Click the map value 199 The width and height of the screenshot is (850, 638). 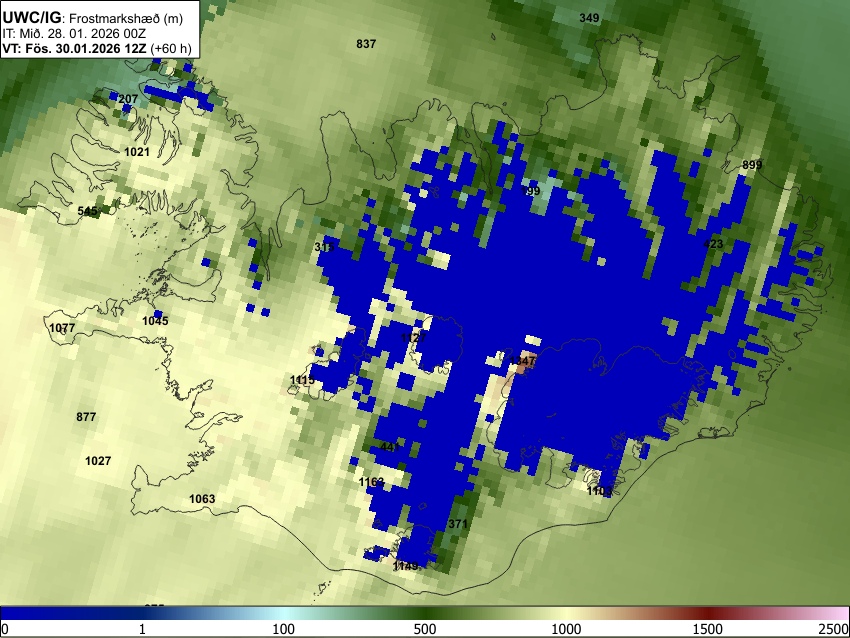coord(530,191)
